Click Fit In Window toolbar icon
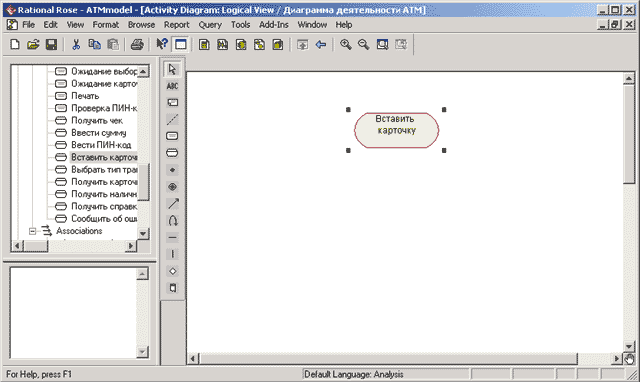 pyautogui.click(x=382, y=44)
